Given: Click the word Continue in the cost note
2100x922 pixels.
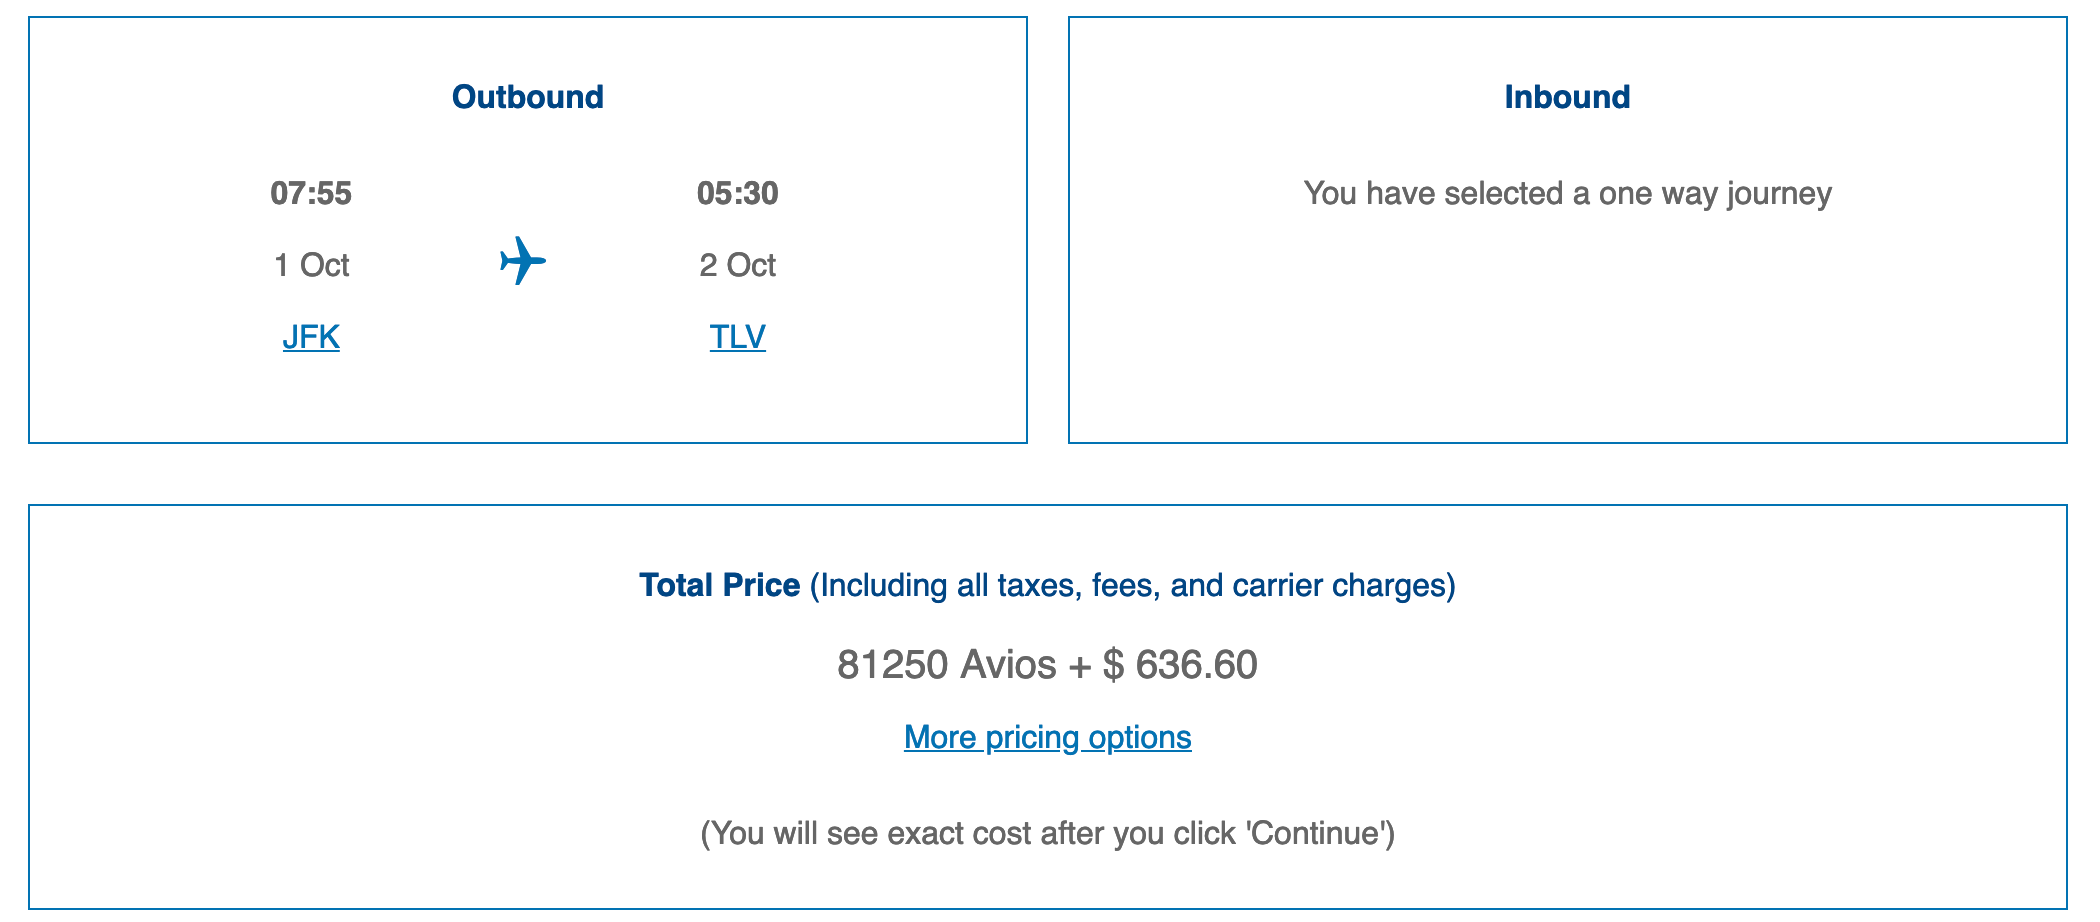Looking at the screenshot, I should pyautogui.click(x=1316, y=833).
